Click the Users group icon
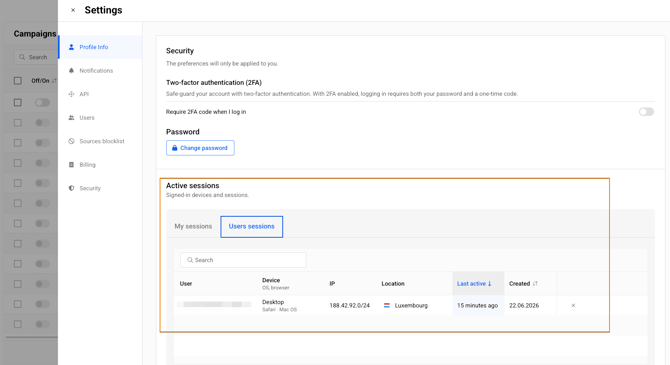 71,118
